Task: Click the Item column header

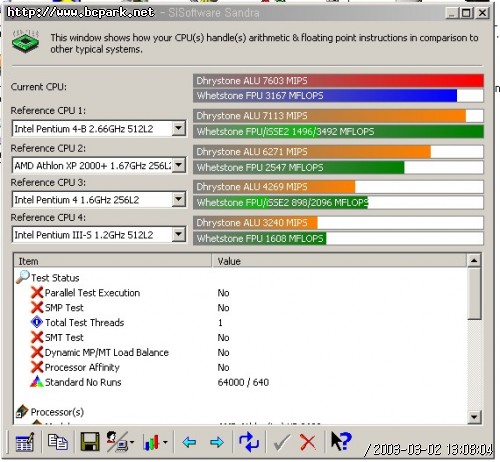Action: (x=113, y=261)
